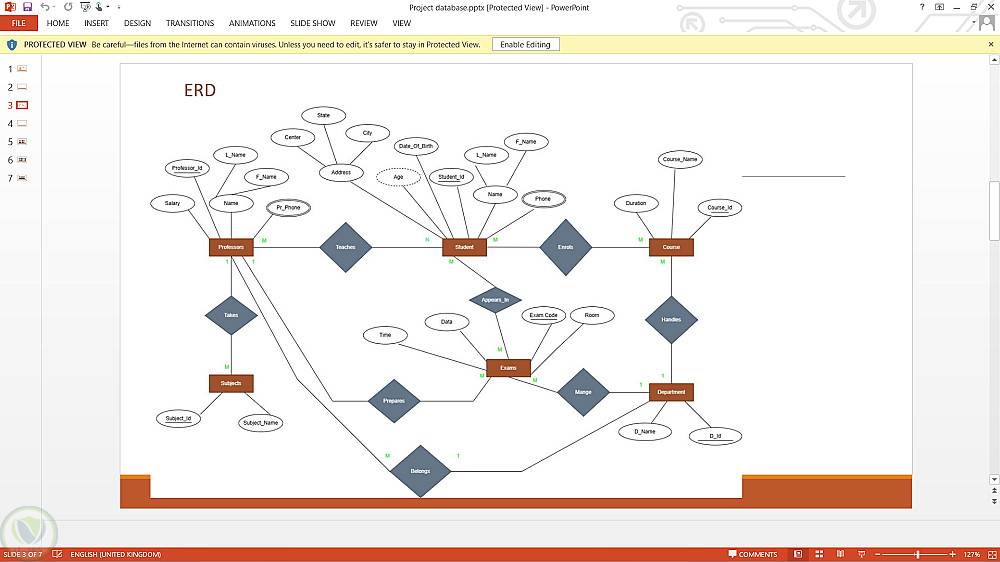The width and height of the screenshot is (1000, 562).
Task: Click the Save icon in quick access toolbar
Action: 27,6
